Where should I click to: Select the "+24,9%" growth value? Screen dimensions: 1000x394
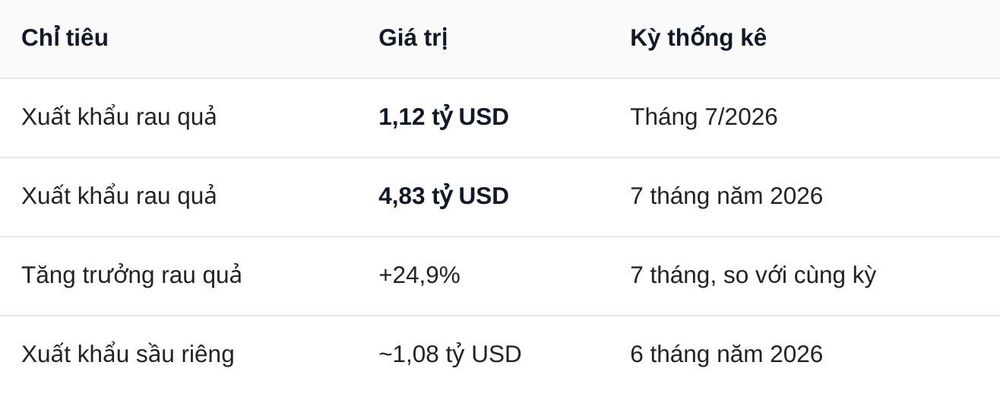click(x=419, y=275)
